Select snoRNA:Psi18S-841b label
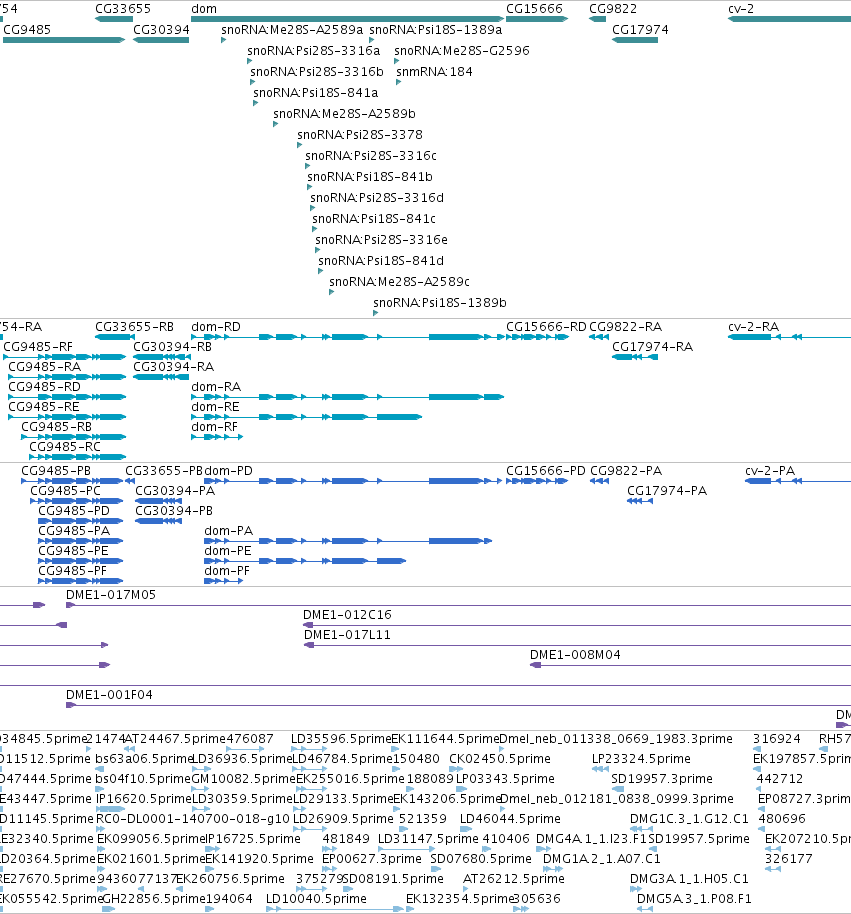 (370, 177)
